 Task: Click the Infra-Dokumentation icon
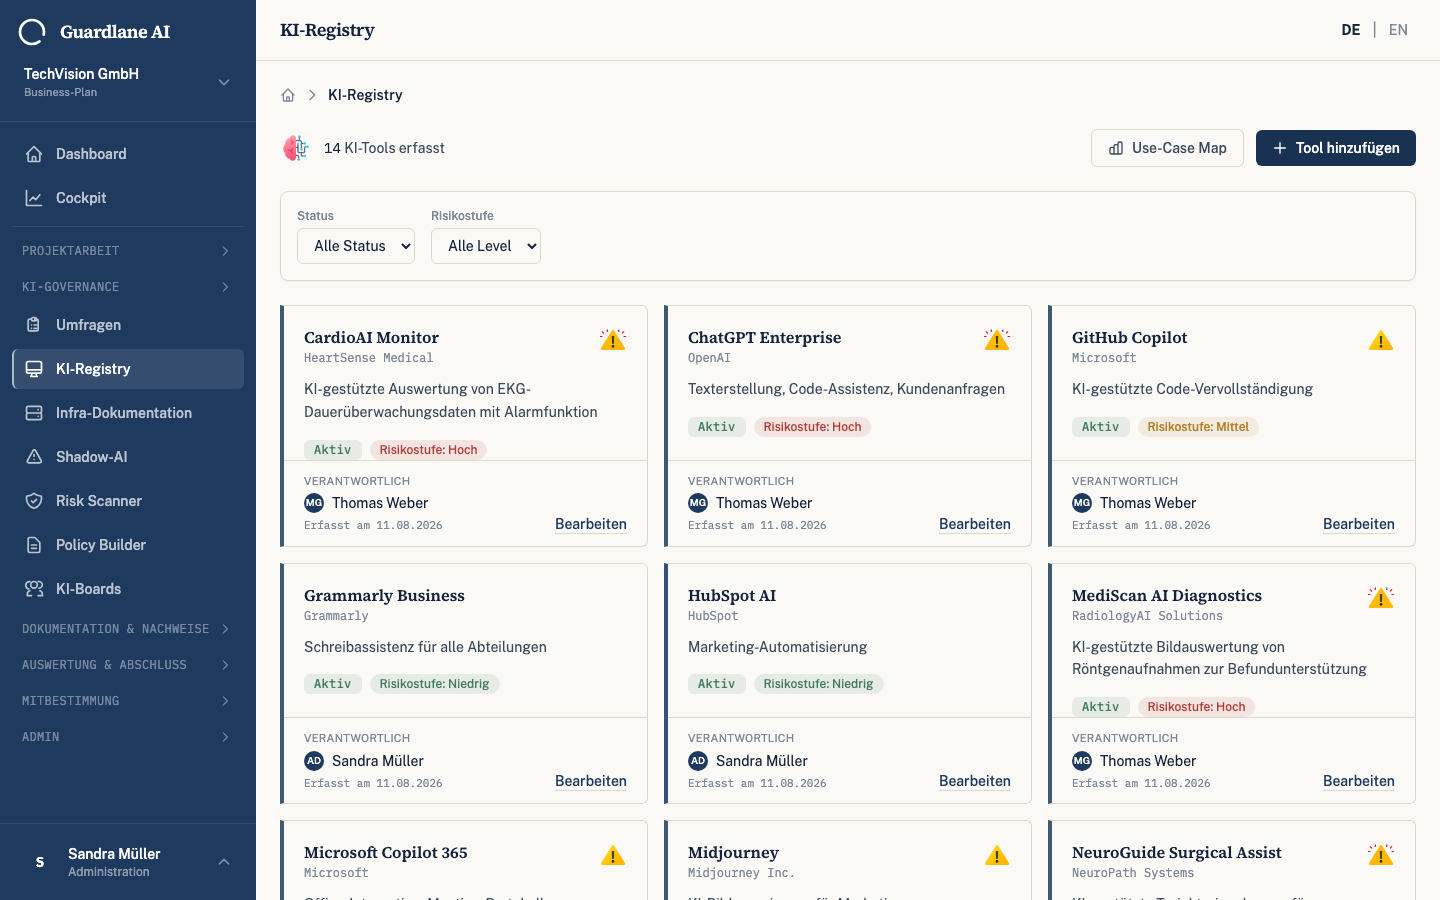coord(34,413)
